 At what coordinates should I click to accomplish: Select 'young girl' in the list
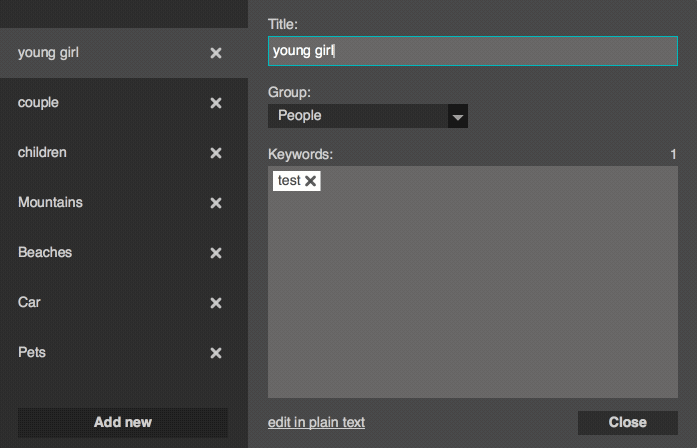[124, 53]
